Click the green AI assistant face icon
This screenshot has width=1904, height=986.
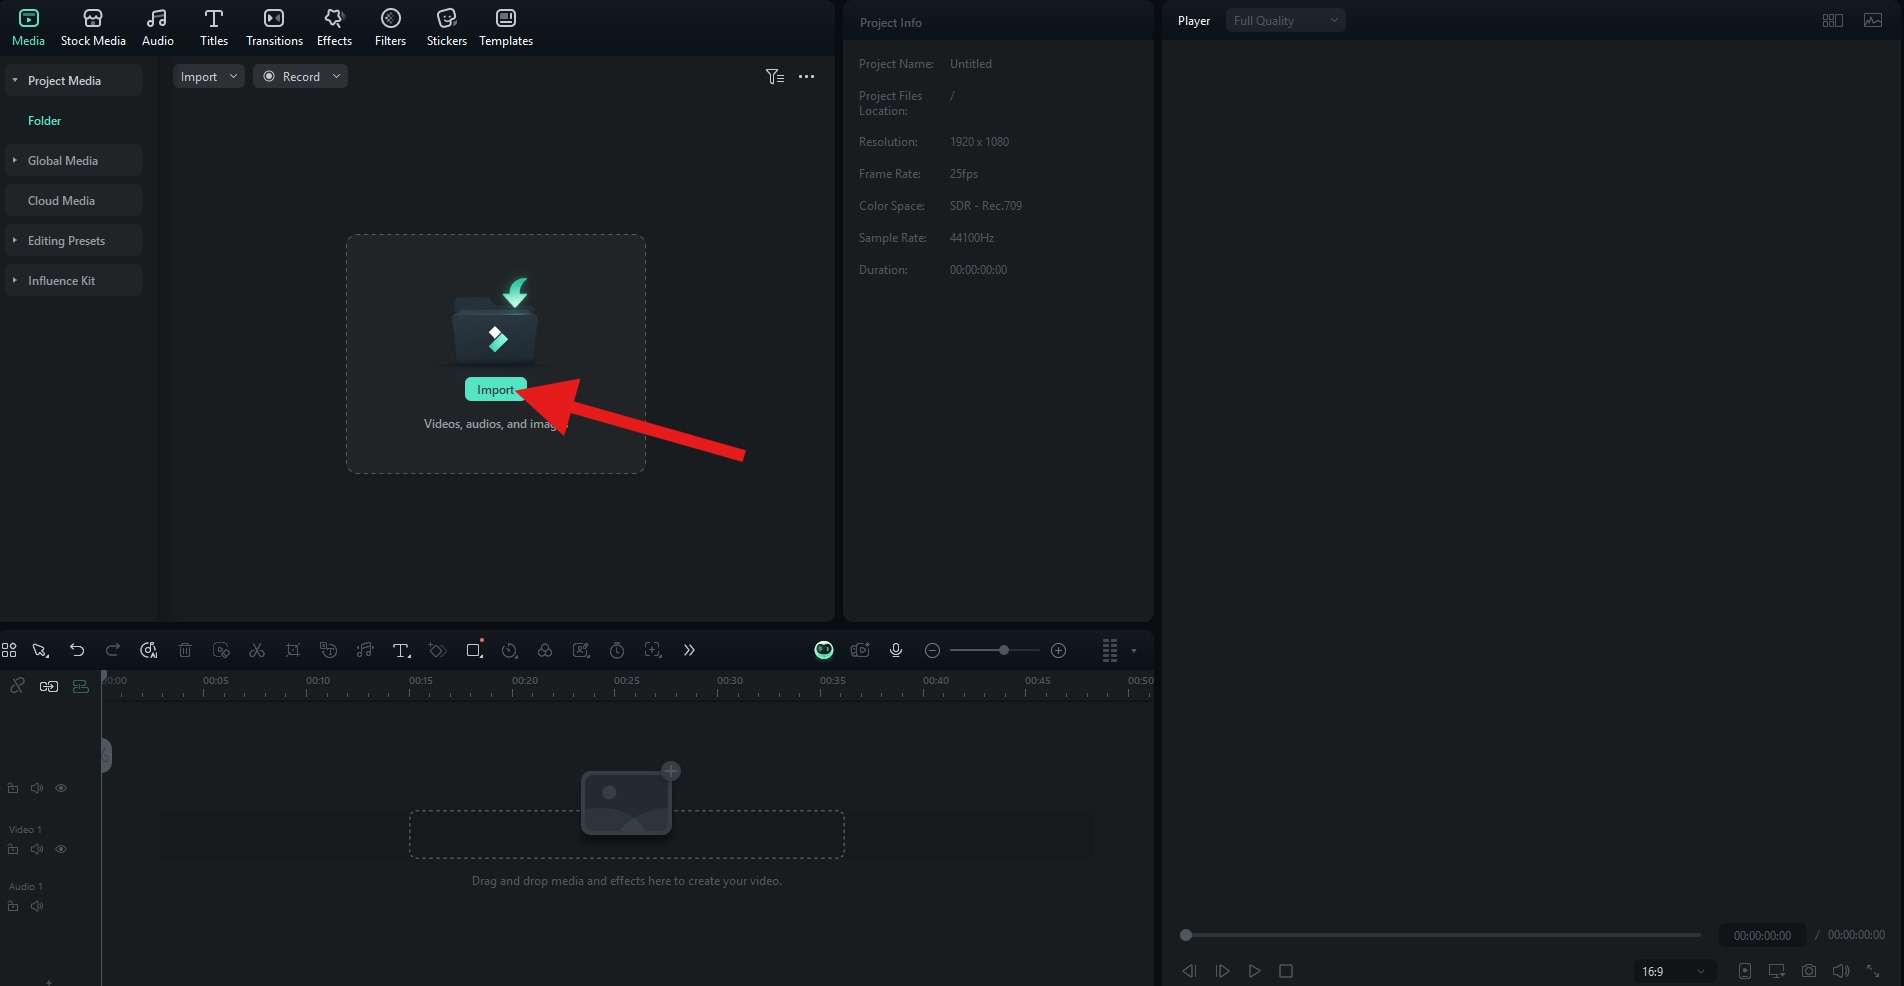(824, 650)
